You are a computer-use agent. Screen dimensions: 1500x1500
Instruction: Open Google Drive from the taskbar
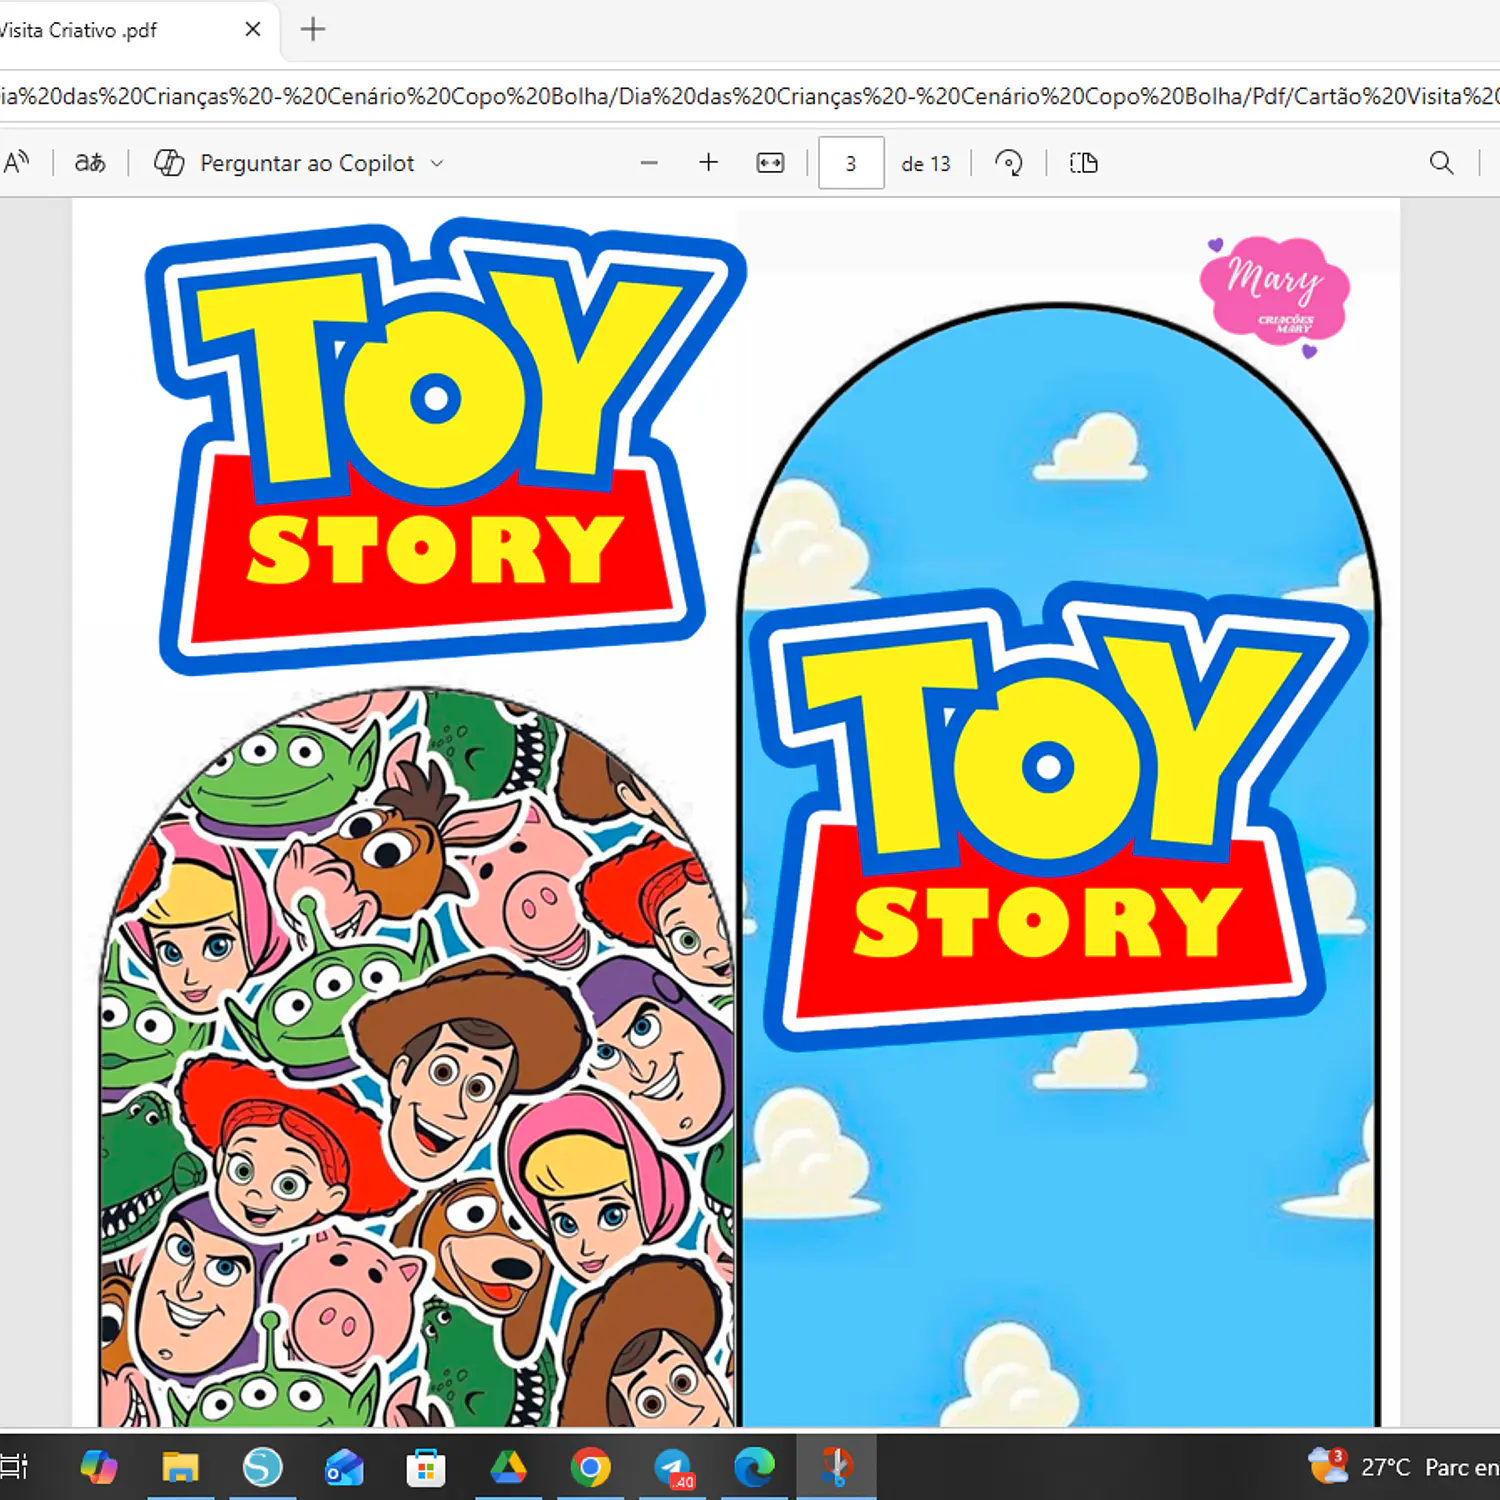tap(508, 1467)
